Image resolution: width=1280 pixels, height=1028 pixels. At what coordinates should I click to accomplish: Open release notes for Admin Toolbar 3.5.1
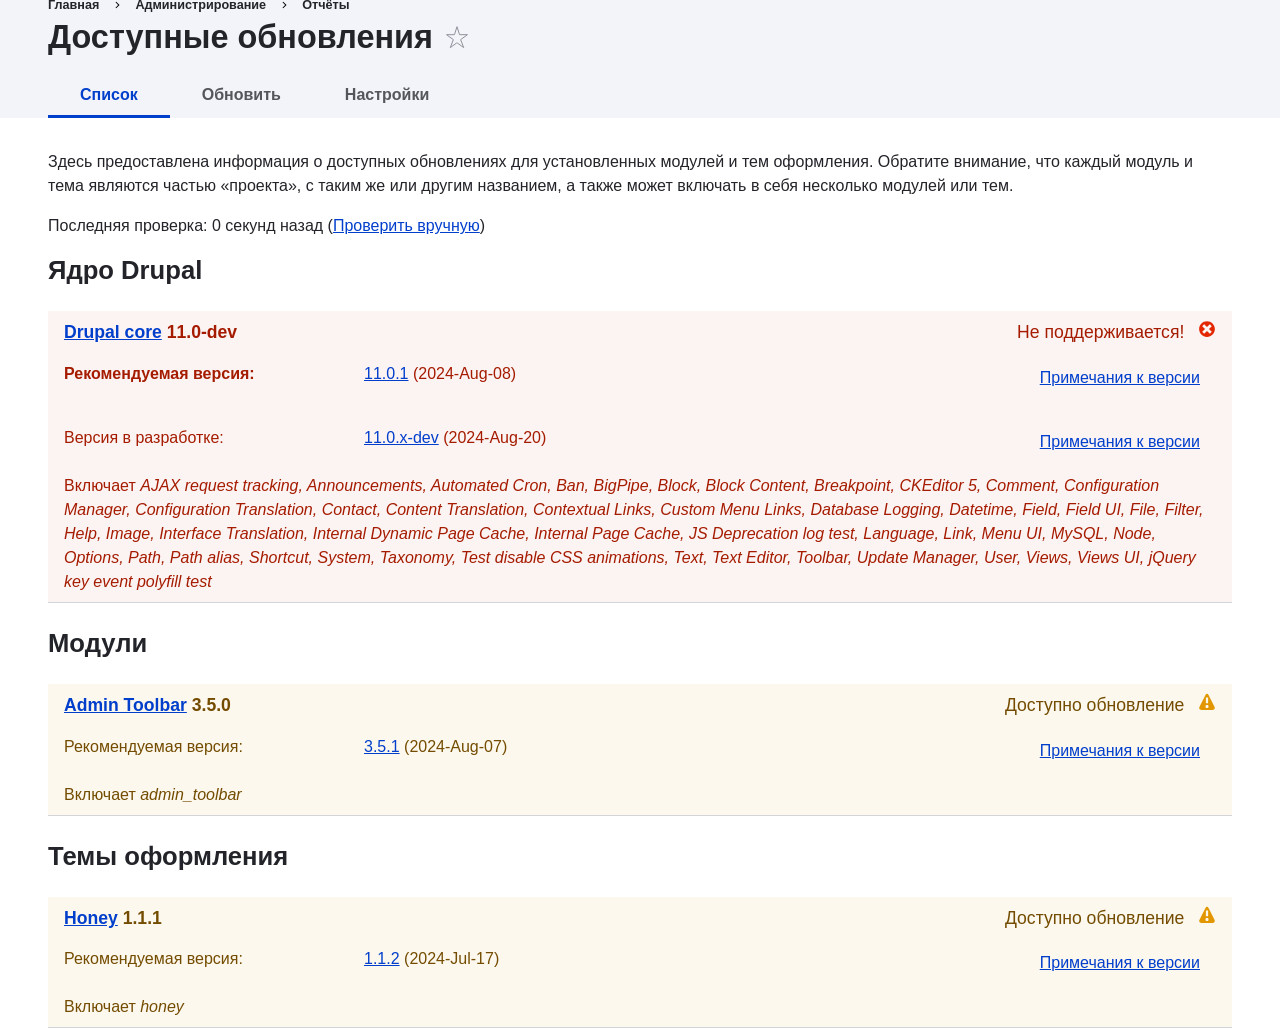[1120, 751]
